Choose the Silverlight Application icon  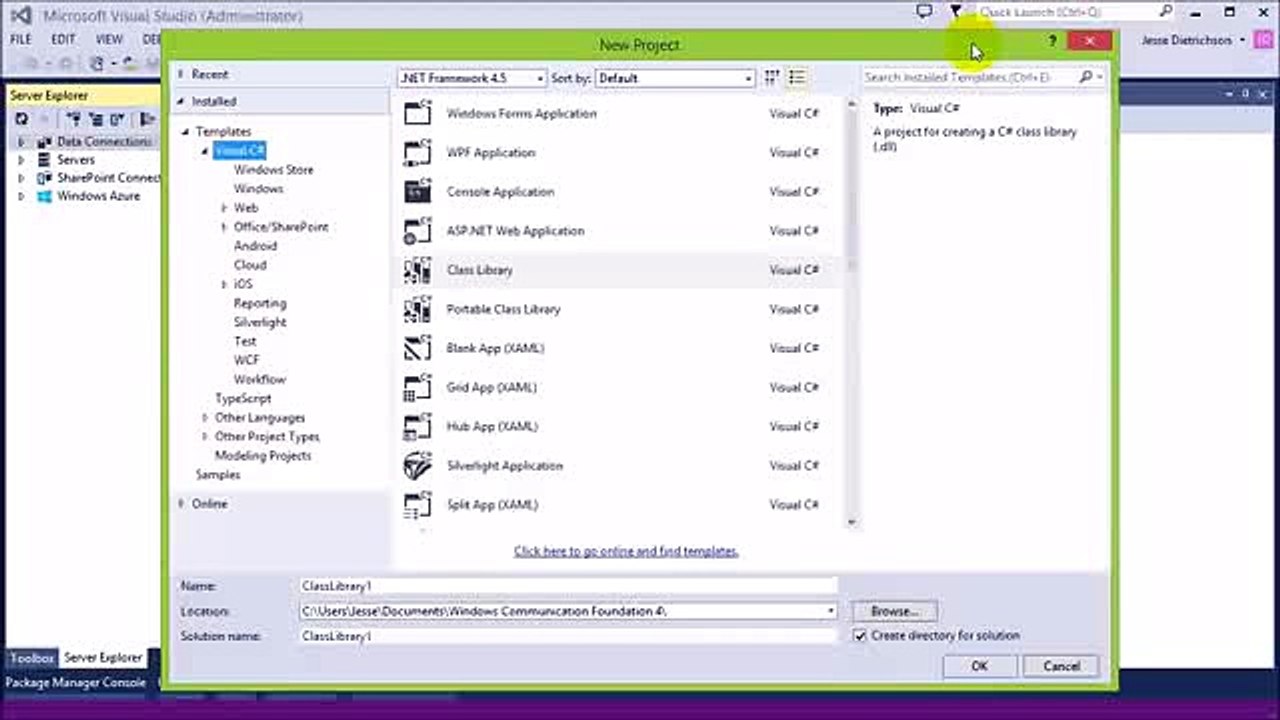(x=417, y=466)
